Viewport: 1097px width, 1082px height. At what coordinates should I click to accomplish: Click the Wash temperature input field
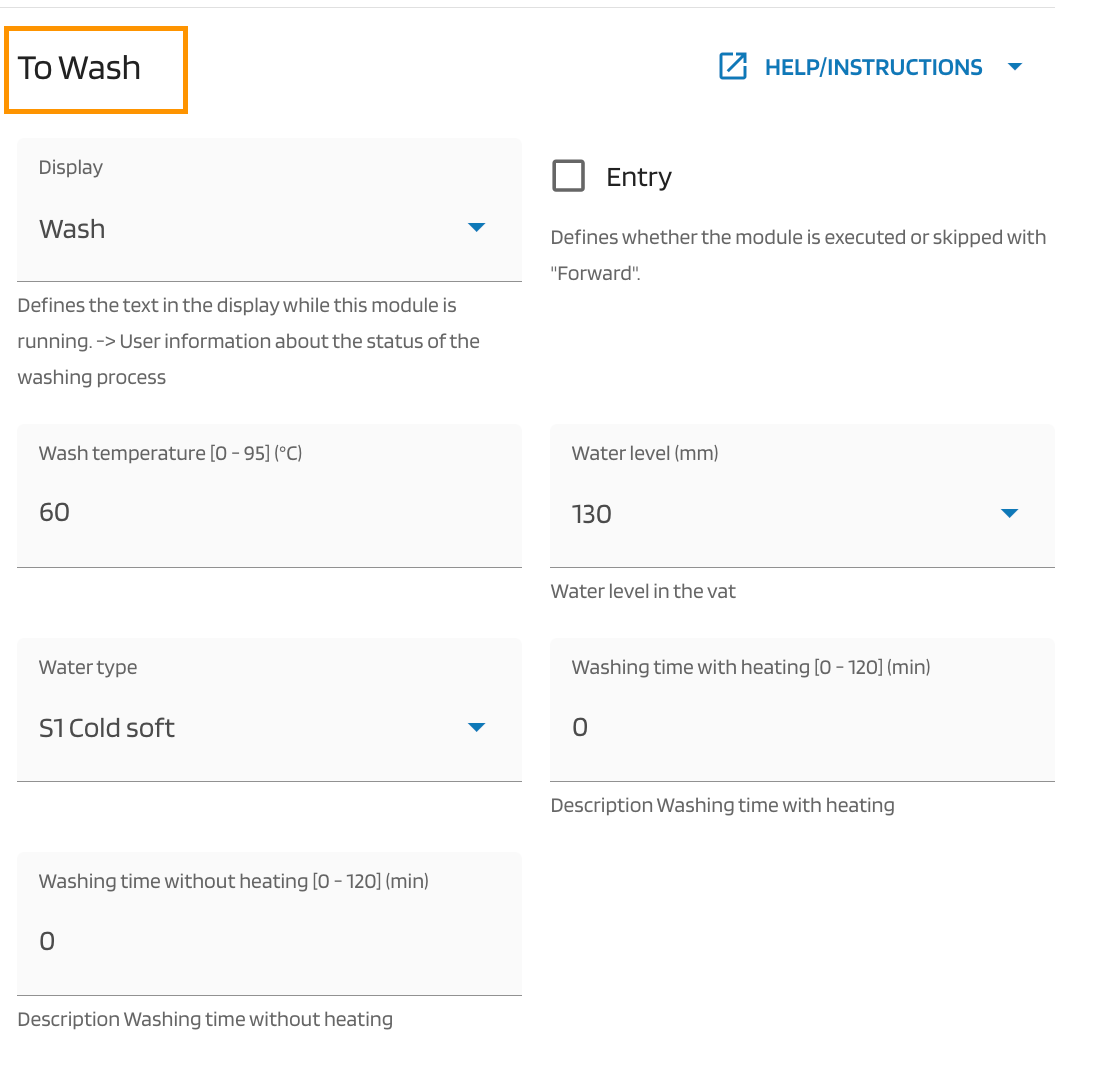269,513
